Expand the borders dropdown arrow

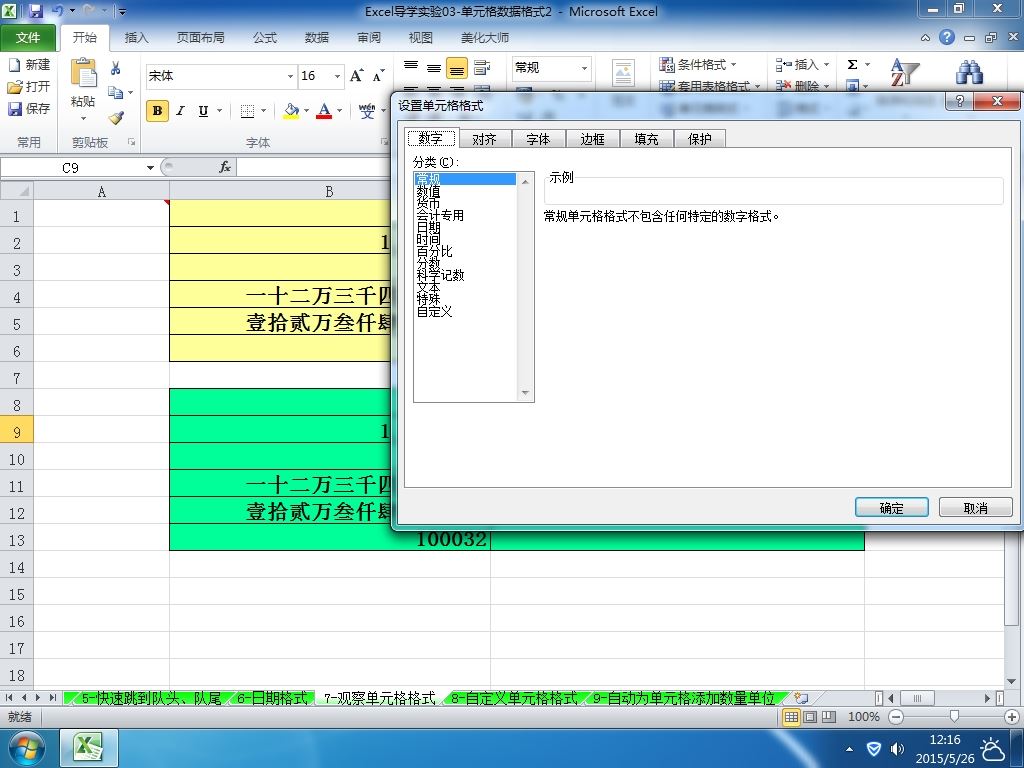(263, 111)
